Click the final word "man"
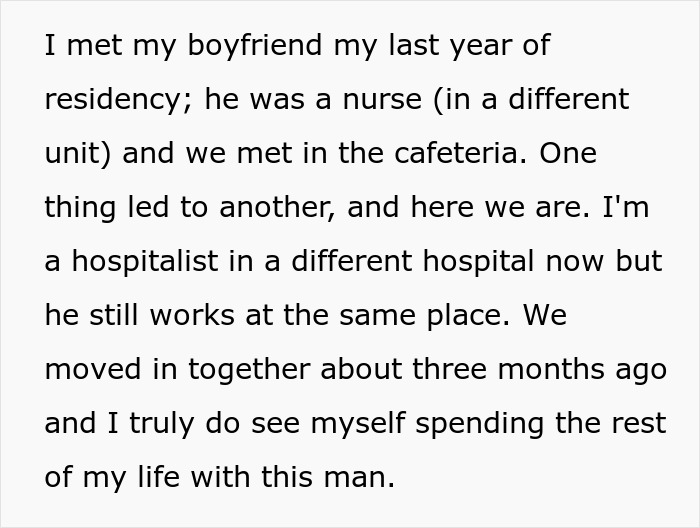 363,478
